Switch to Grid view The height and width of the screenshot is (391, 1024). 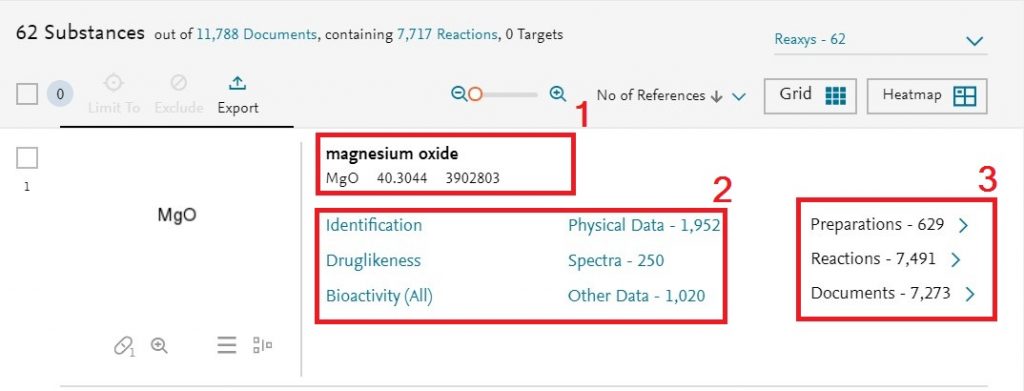[810, 96]
